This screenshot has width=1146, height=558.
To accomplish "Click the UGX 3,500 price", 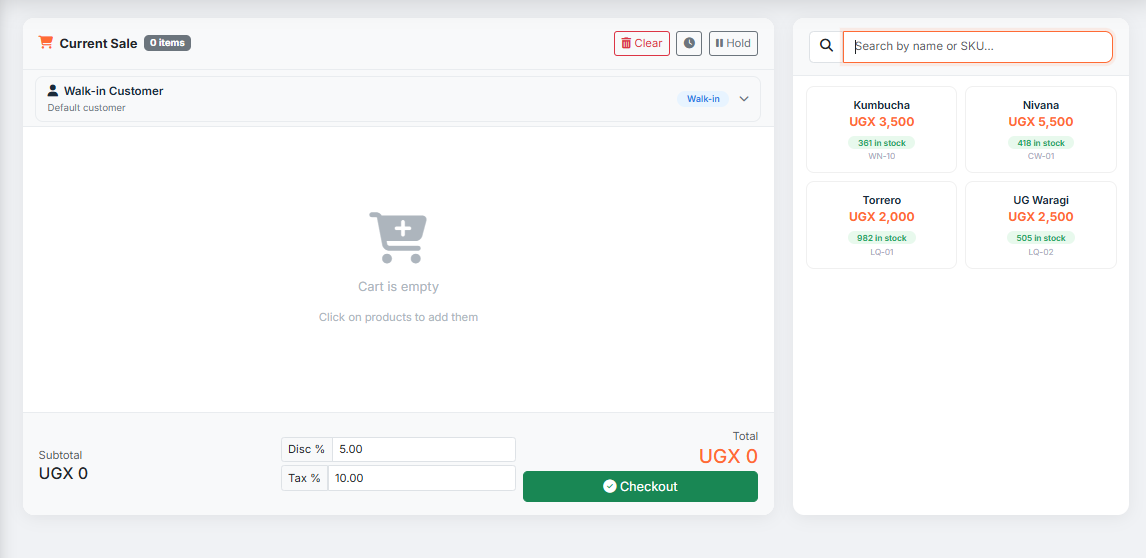I will tap(881, 122).
